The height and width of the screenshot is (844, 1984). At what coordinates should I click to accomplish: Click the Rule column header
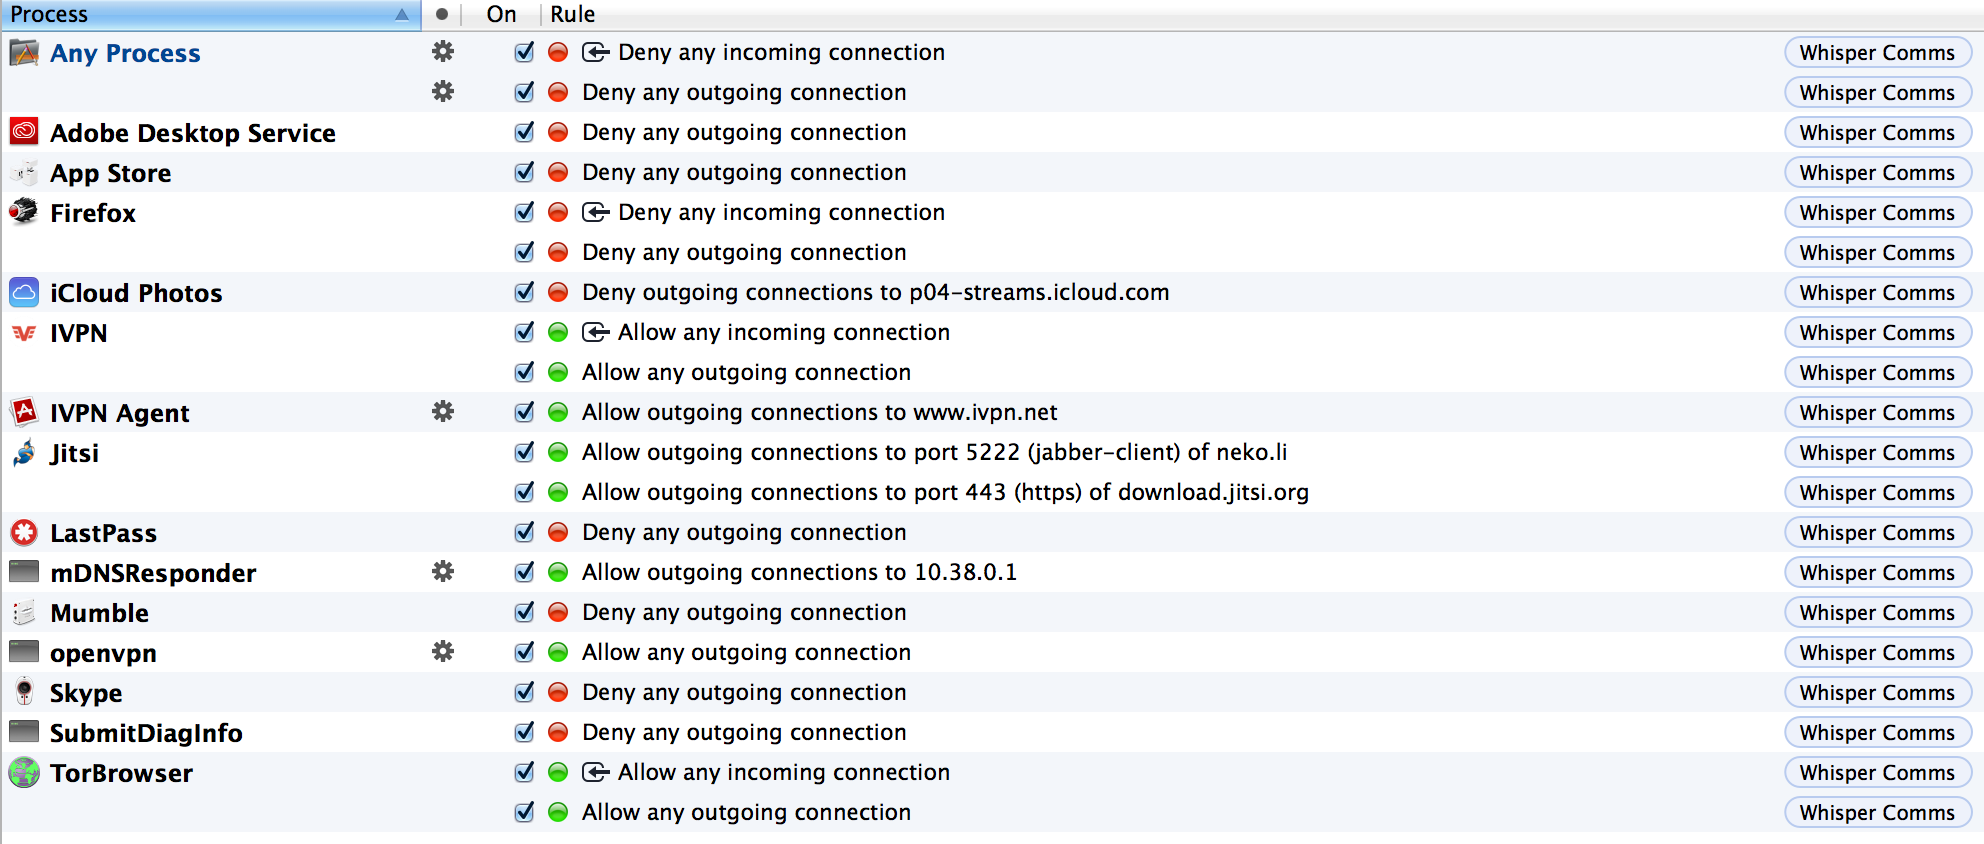point(573,14)
